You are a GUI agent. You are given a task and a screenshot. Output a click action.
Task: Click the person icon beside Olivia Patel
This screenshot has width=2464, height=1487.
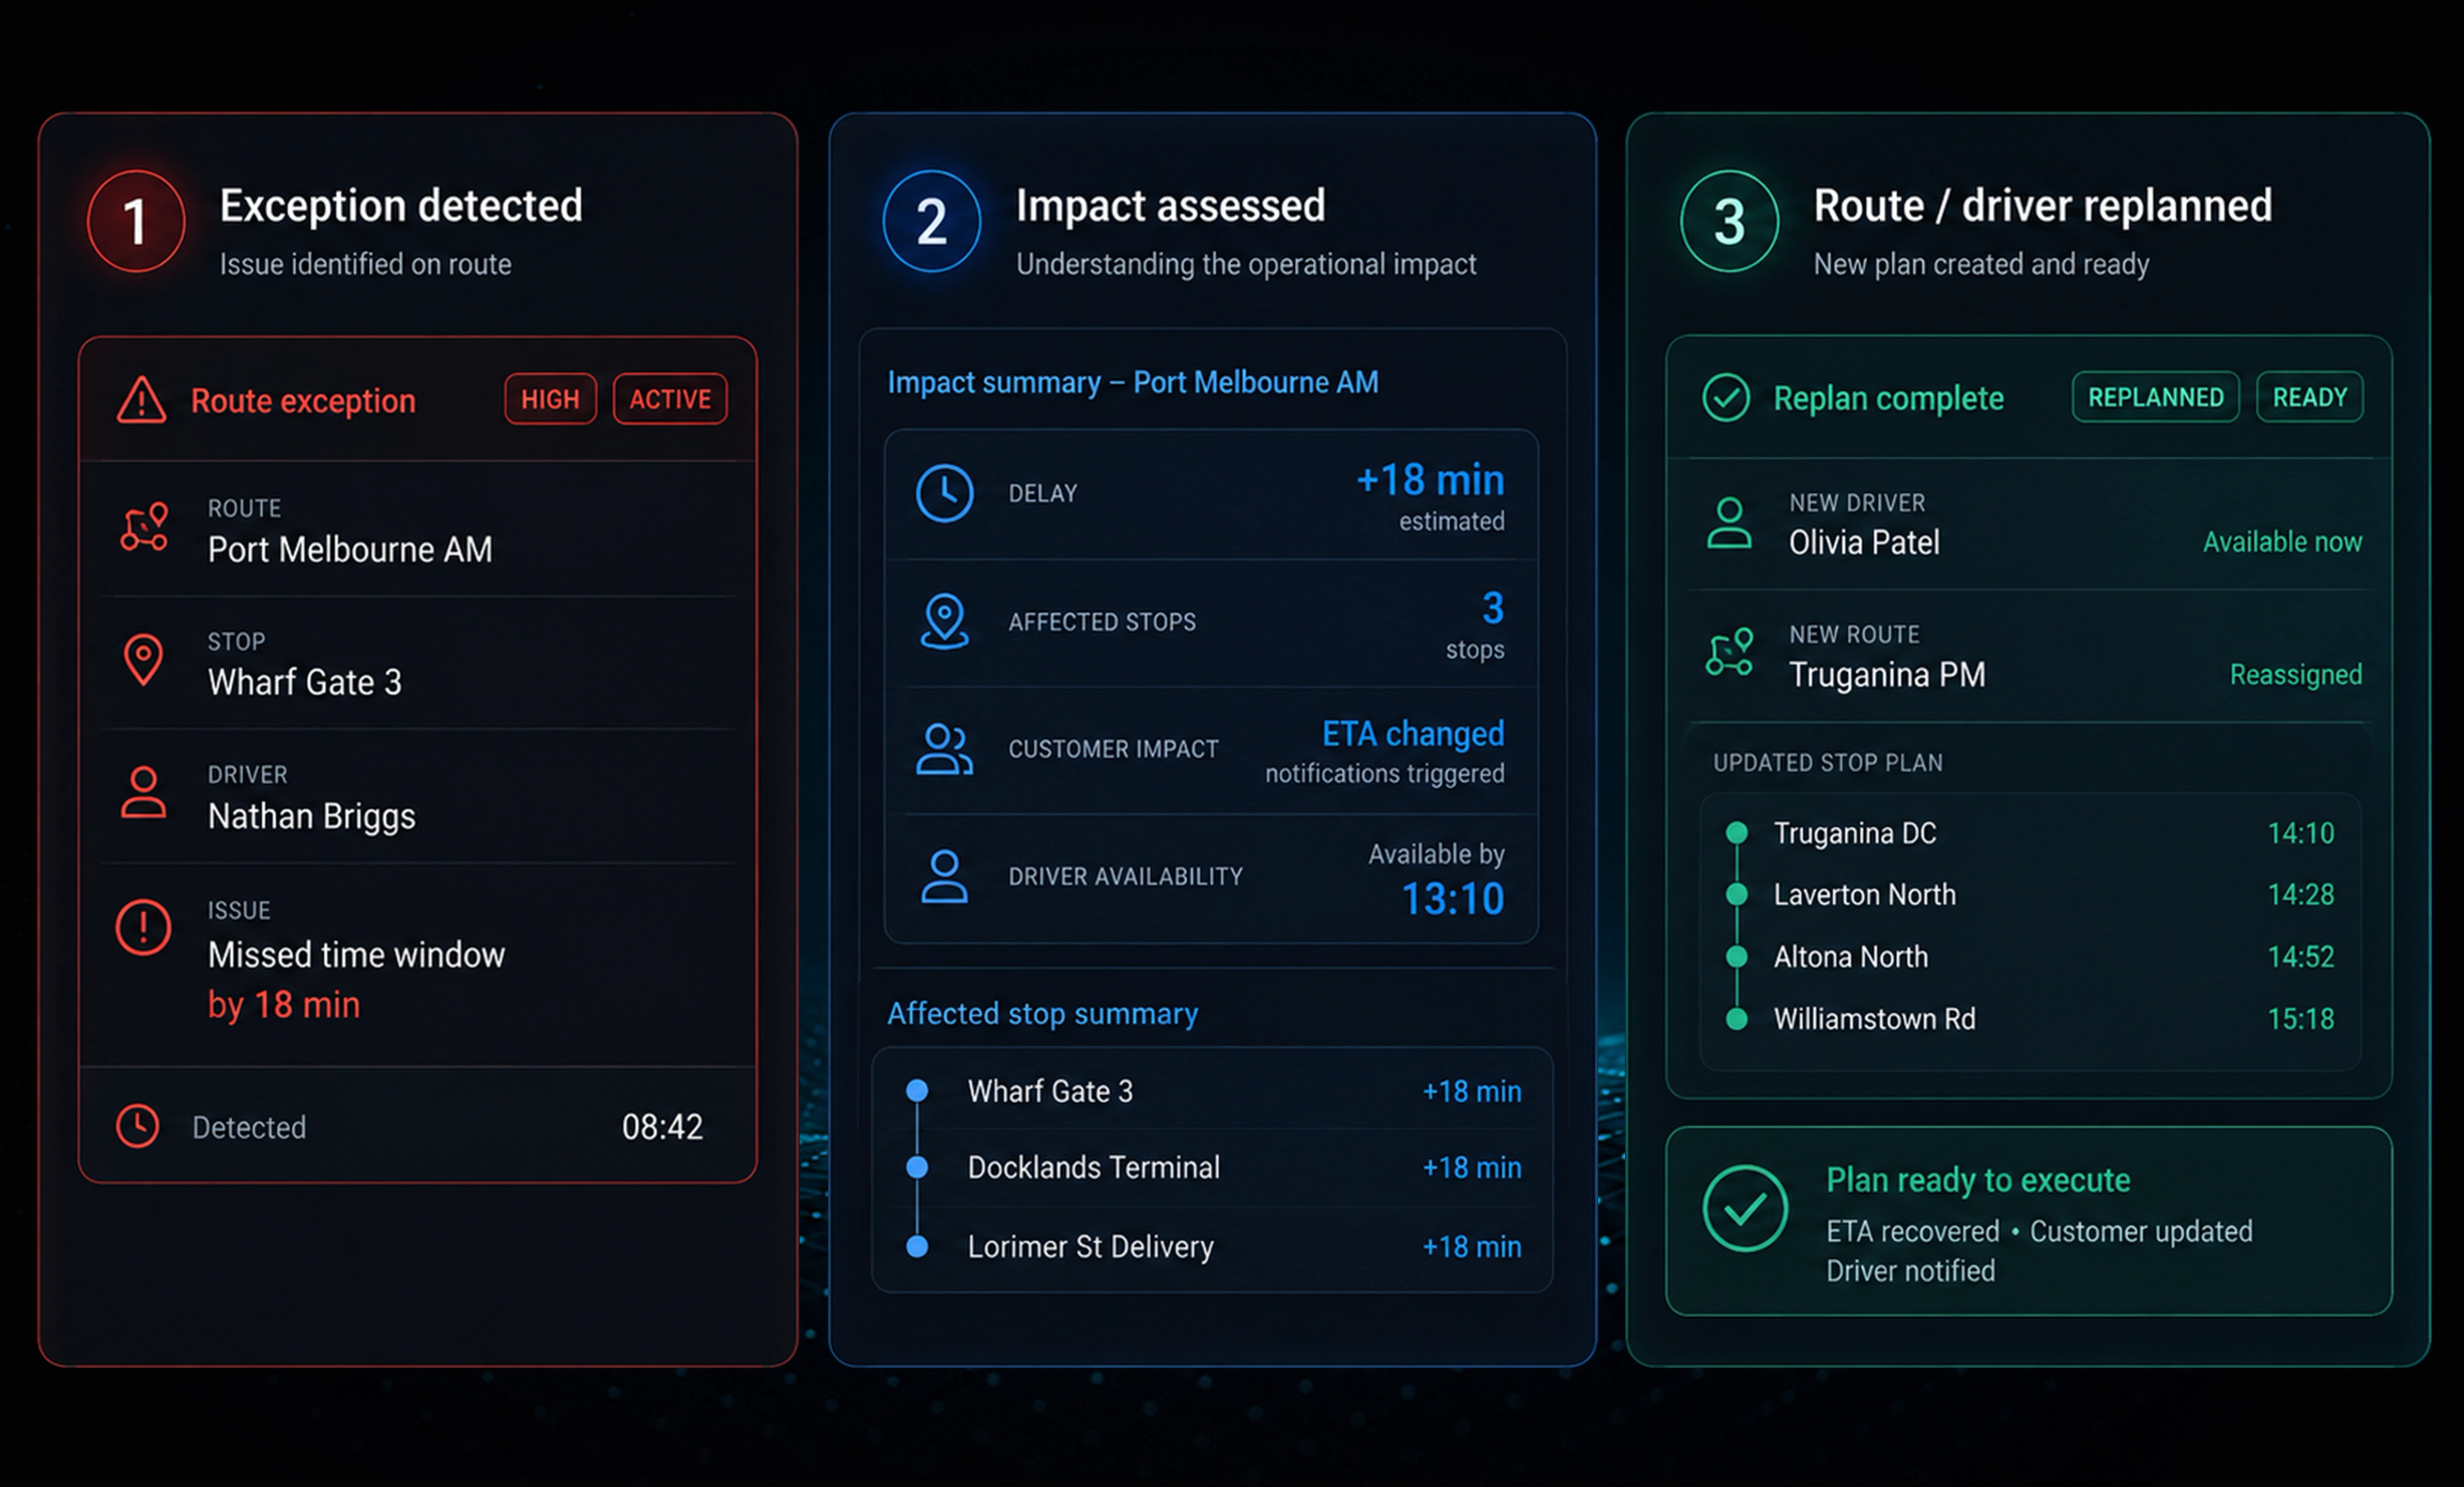(x=1729, y=523)
